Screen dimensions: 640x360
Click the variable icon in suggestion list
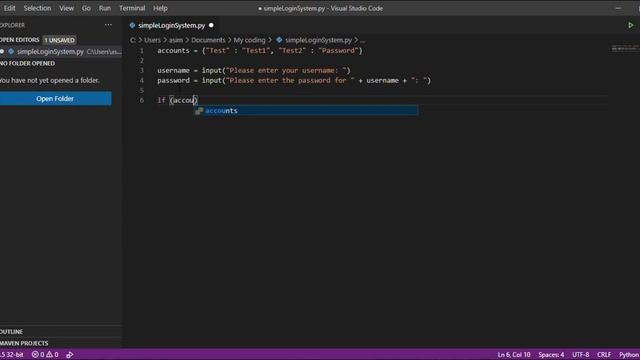[x=199, y=111]
